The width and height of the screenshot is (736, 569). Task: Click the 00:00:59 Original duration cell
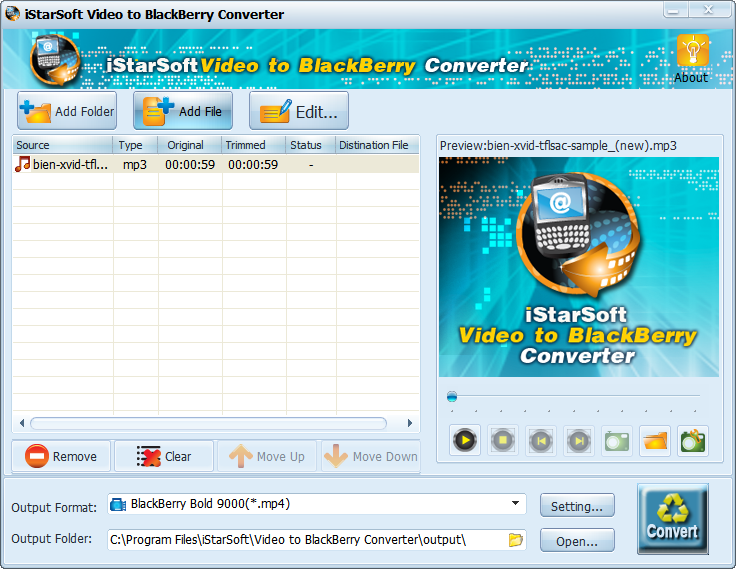tap(190, 165)
